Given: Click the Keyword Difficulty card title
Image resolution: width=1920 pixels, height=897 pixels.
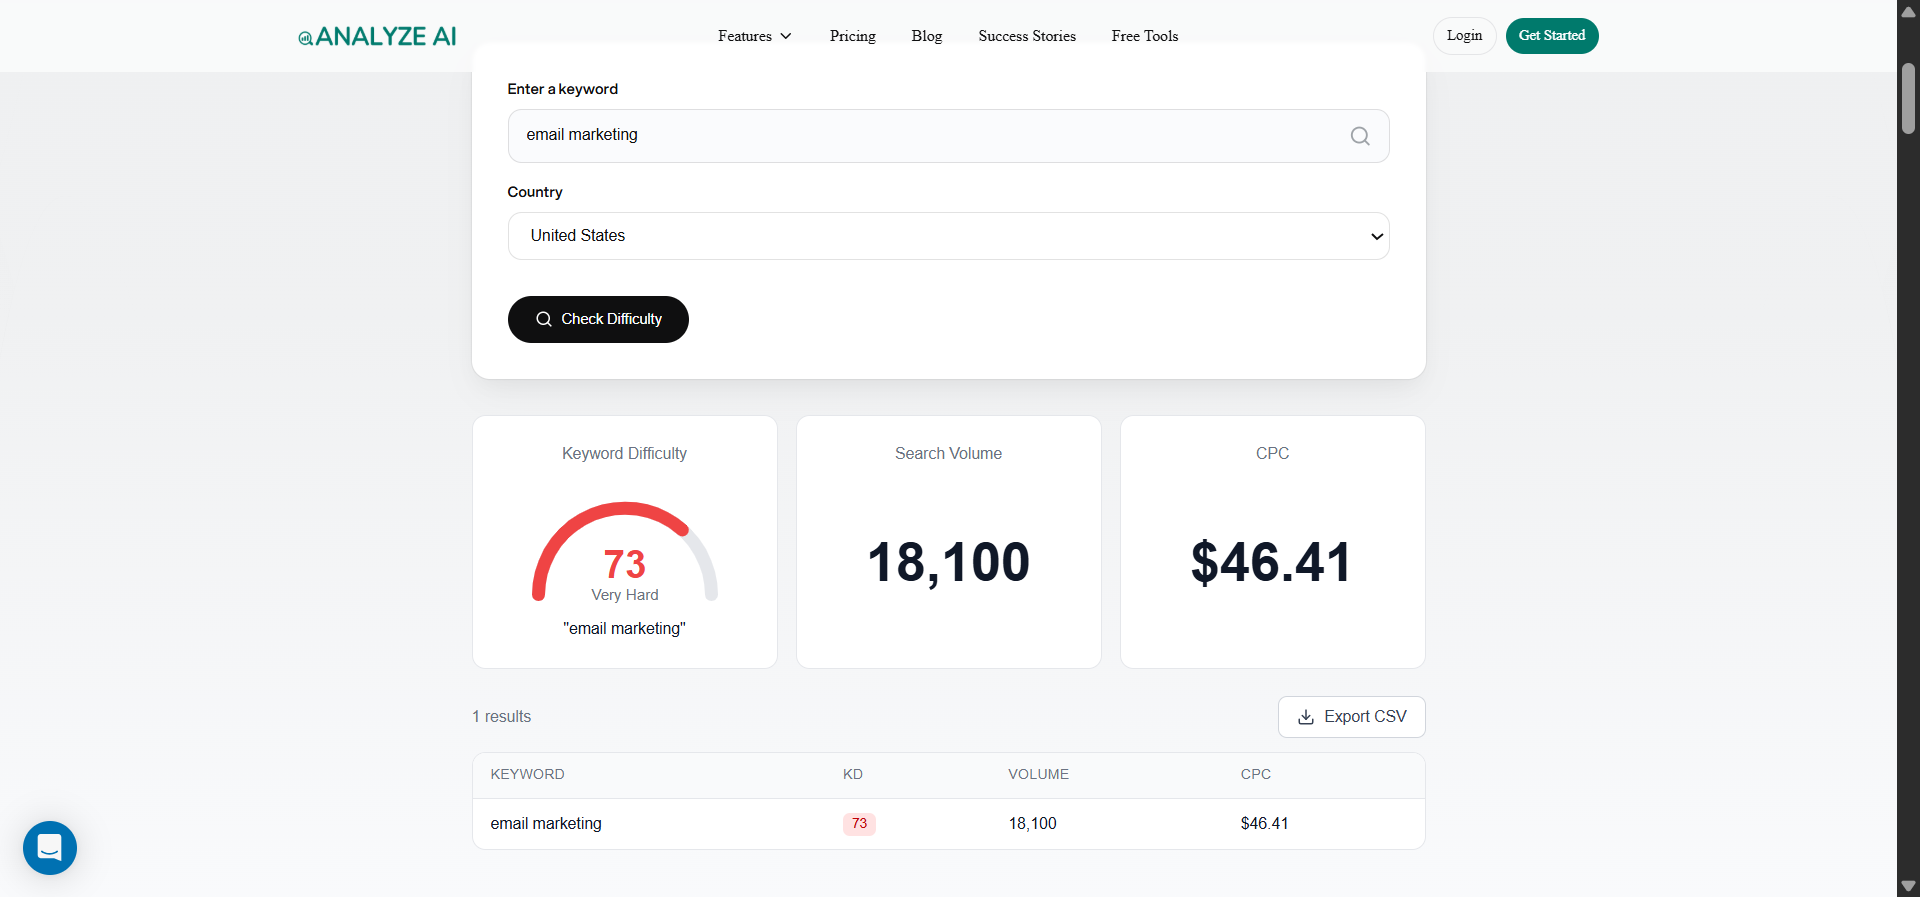Looking at the screenshot, I should [624, 454].
